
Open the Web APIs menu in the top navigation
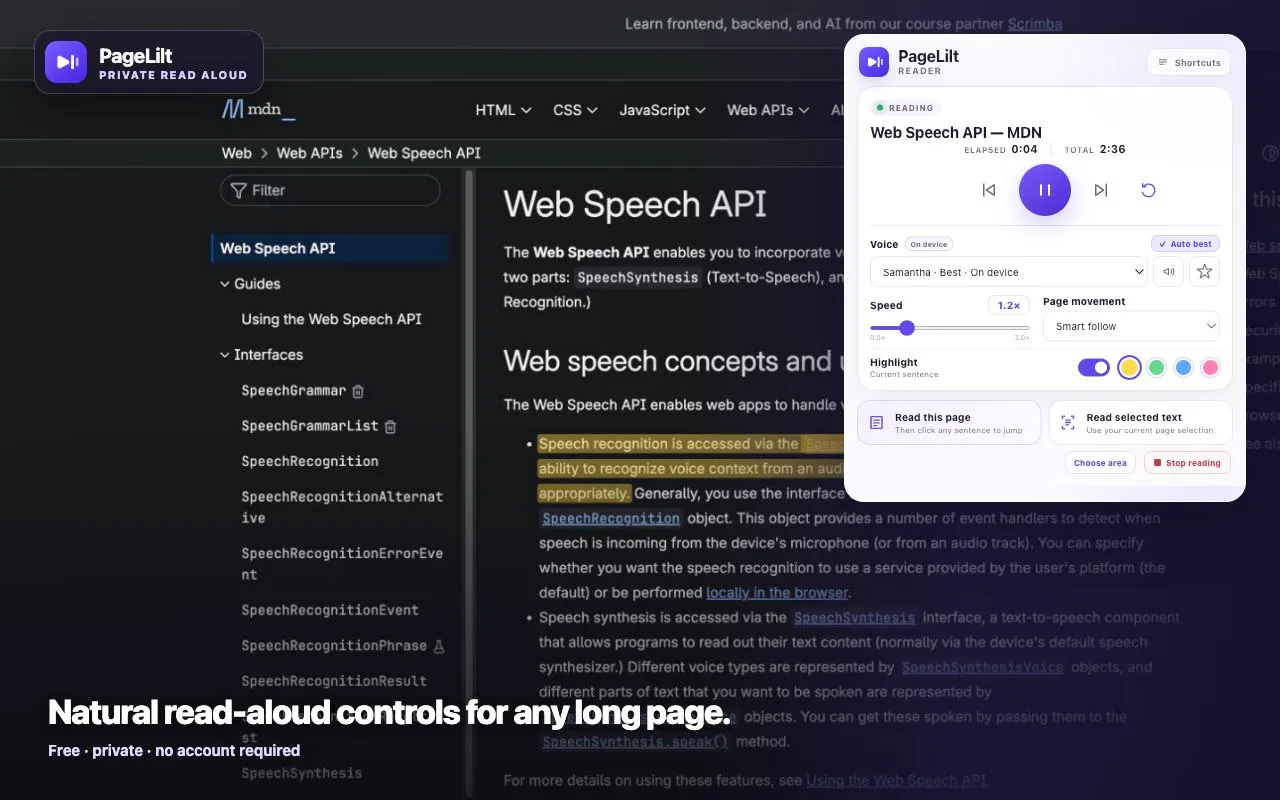tap(768, 110)
